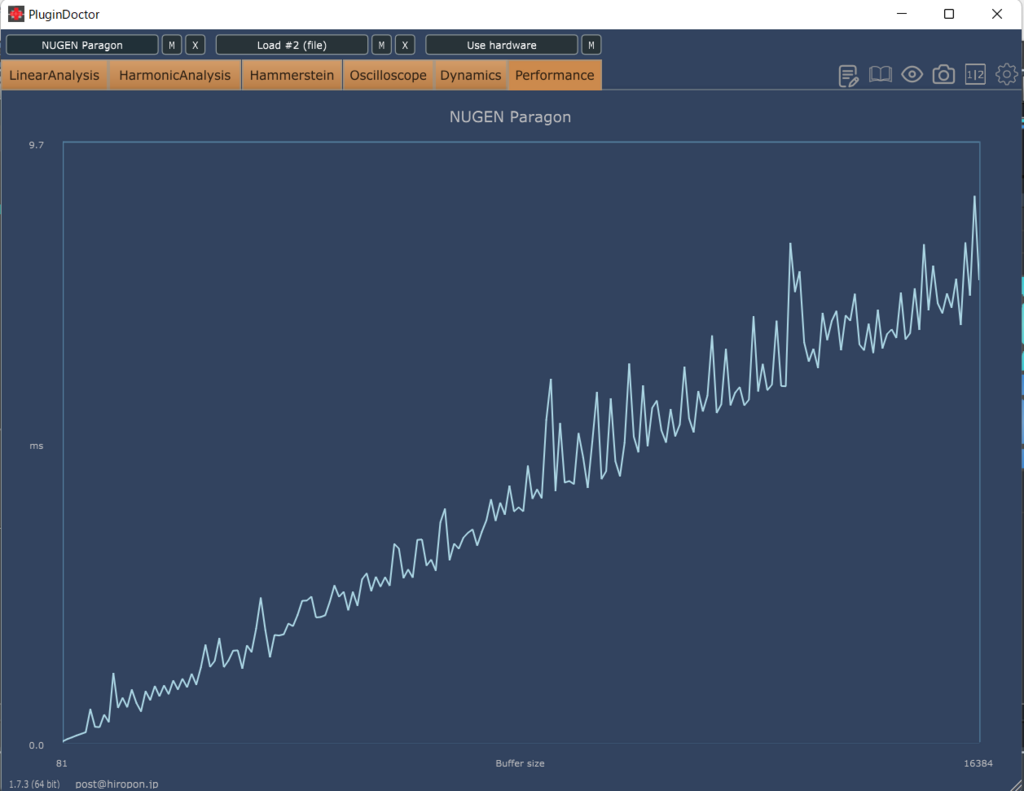
Task: Click the 0.0 axis minimum label
Action: 36,745
